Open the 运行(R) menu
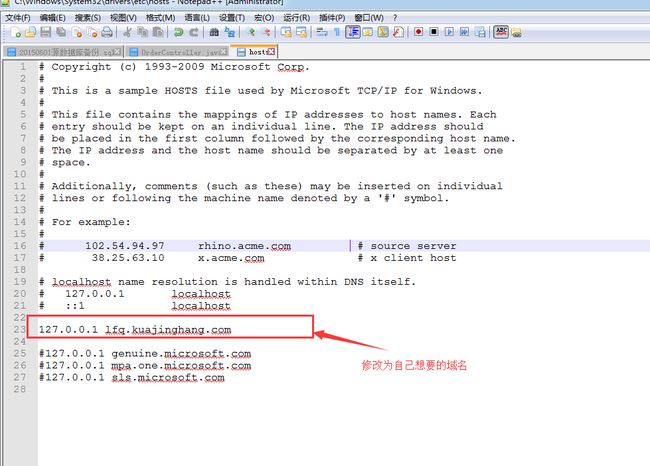 pyautogui.click(x=296, y=18)
